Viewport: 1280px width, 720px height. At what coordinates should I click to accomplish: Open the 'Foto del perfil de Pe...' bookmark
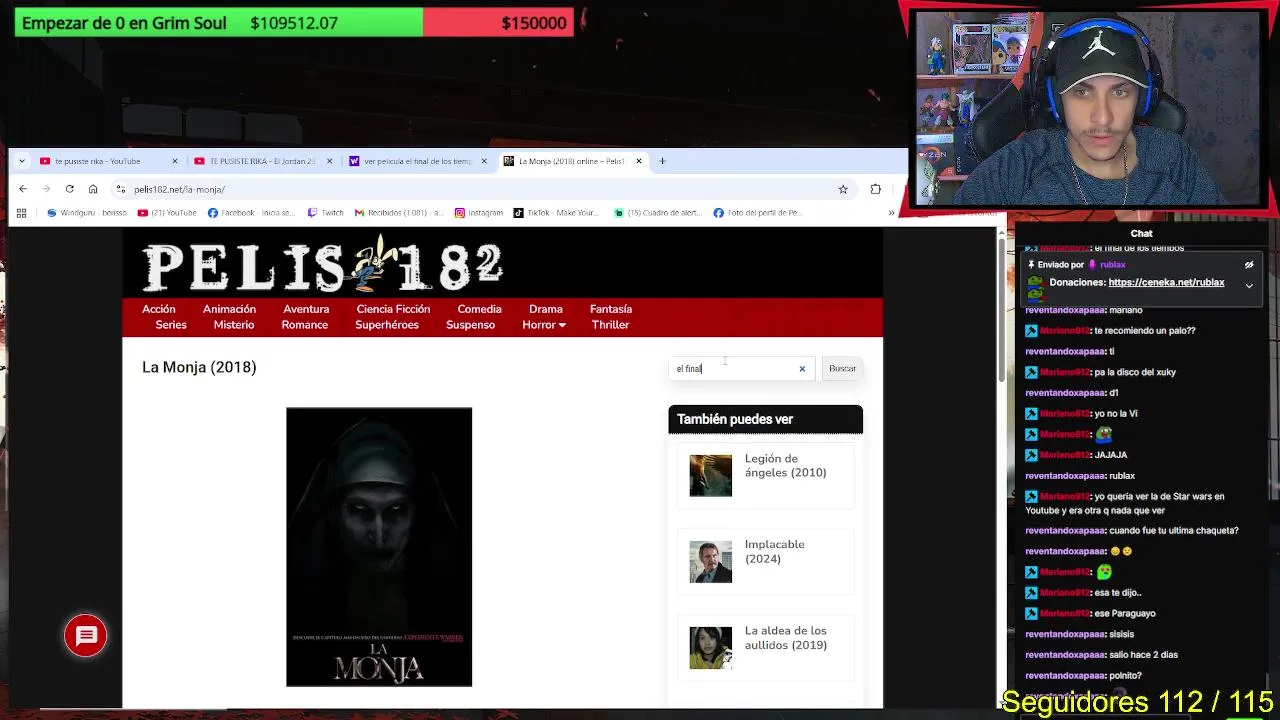758,213
